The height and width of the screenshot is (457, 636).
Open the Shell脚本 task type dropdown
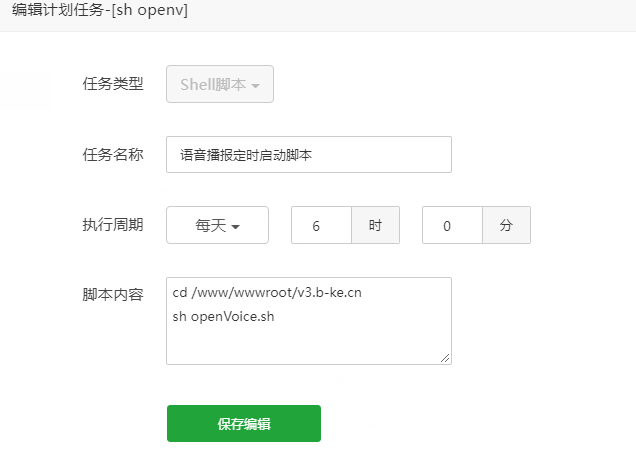point(220,84)
